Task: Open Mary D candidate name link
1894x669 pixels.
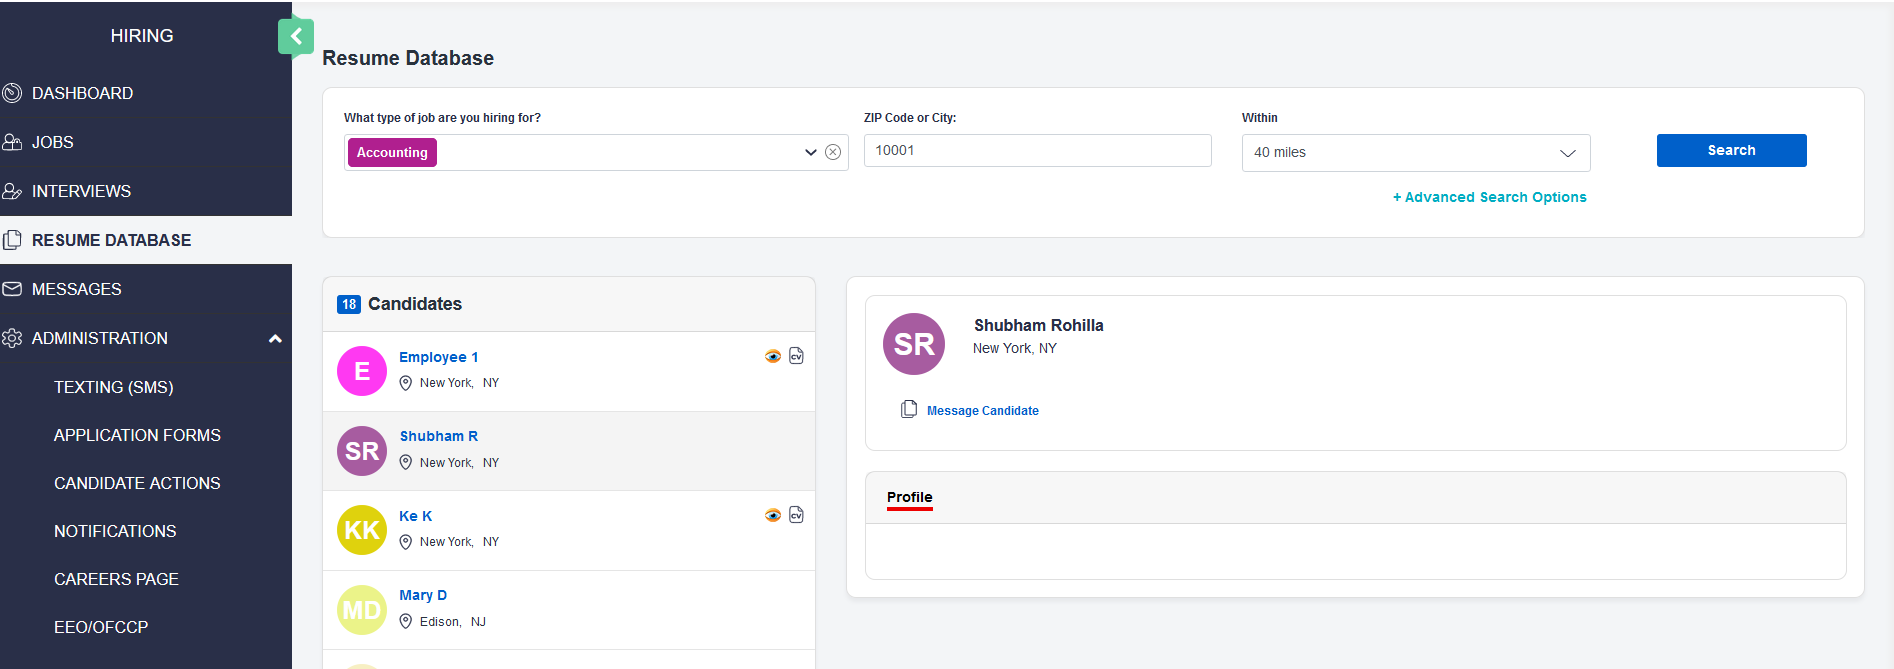Action: (423, 595)
